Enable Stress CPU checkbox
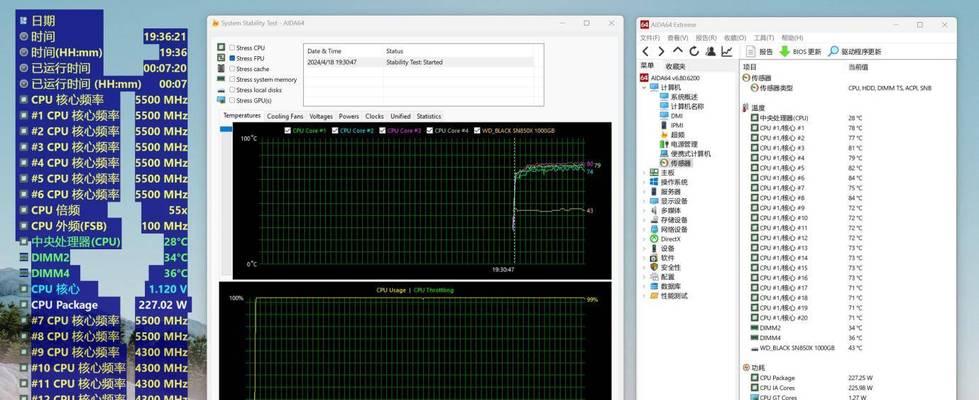Image resolution: width=979 pixels, height=400 pixels. pos(232,47)
